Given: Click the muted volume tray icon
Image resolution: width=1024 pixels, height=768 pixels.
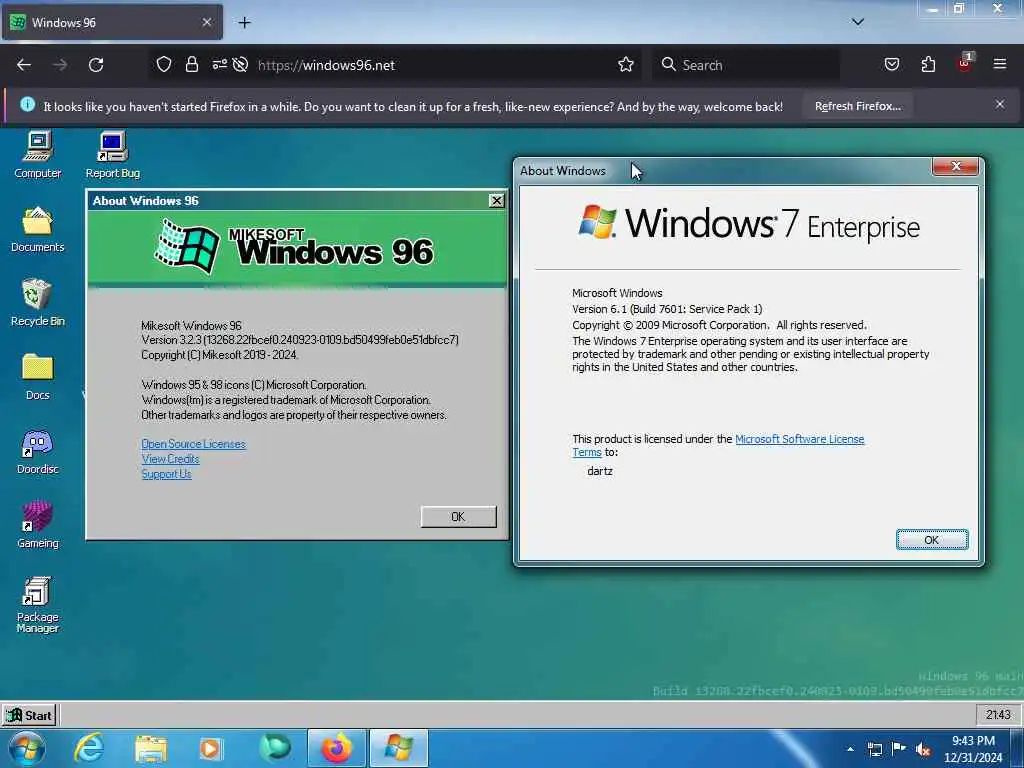Looking at the screenshot, I should click(923, 749).
